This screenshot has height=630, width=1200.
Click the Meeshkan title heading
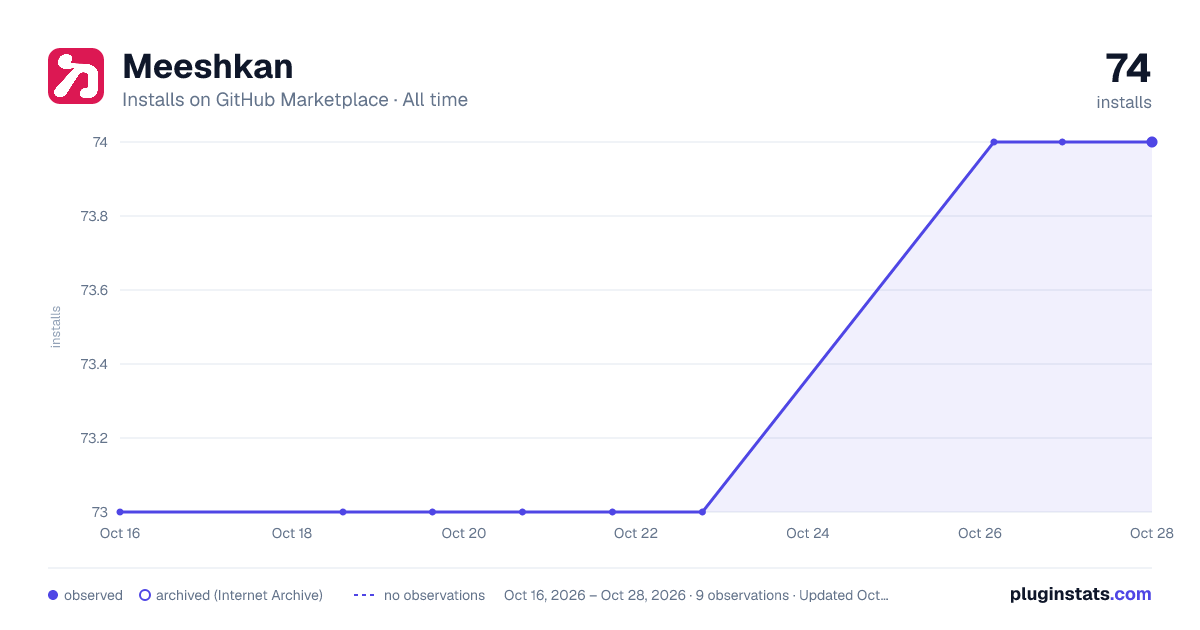[208, 66]
